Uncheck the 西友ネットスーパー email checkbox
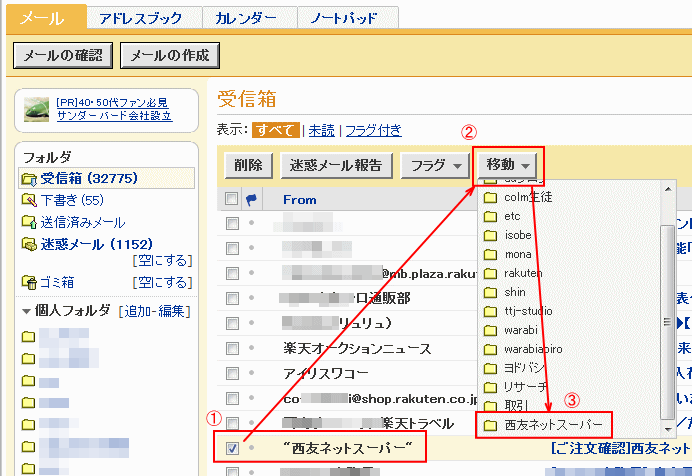692x476 pixels. 232,449
